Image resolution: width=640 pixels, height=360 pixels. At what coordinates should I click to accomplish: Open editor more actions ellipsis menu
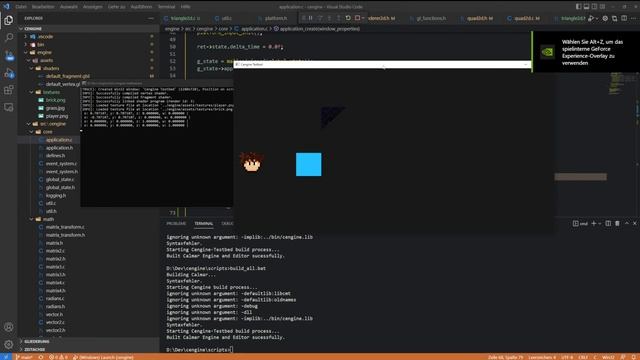pyautogui.click(x=633, y=18)
